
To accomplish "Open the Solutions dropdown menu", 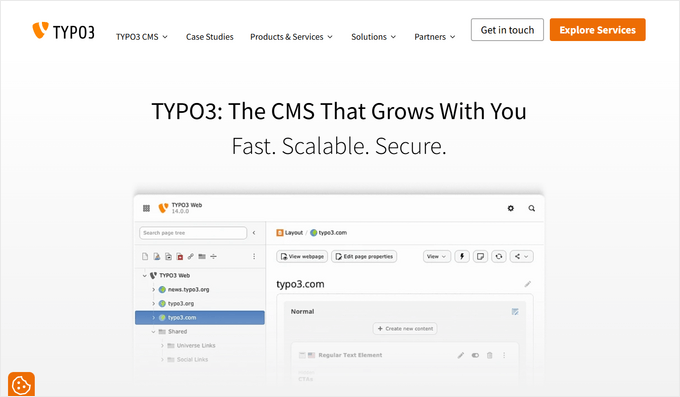I will (x=374, y=37).
